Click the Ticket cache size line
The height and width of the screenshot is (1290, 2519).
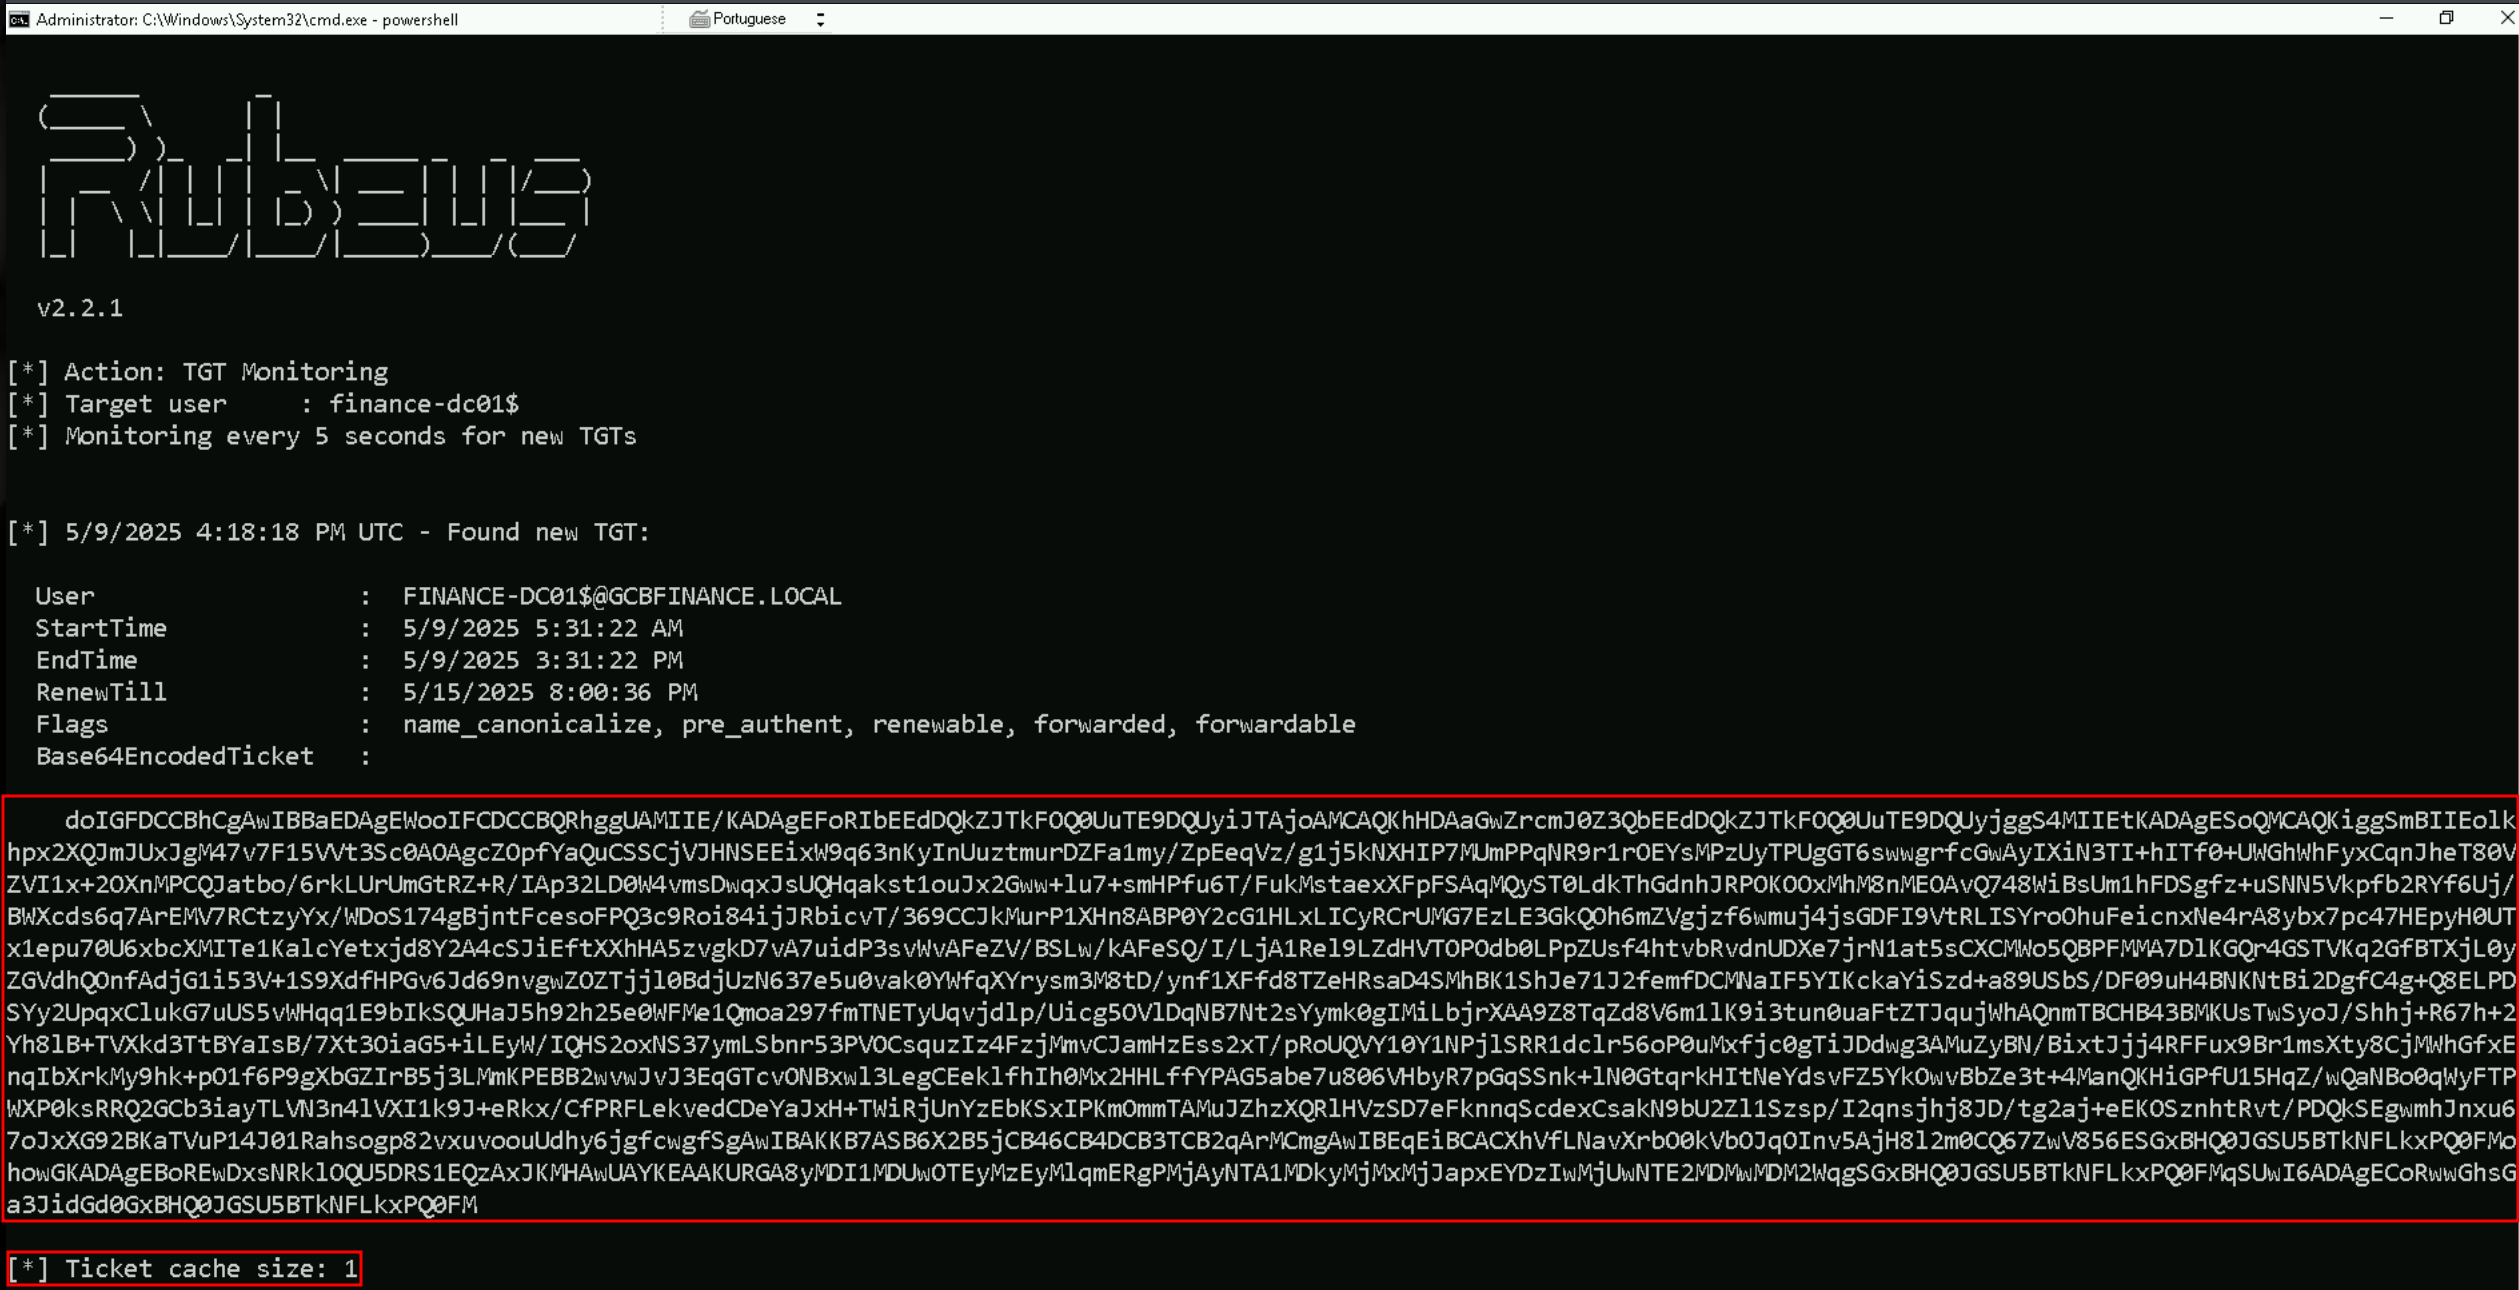point(183,1269)
